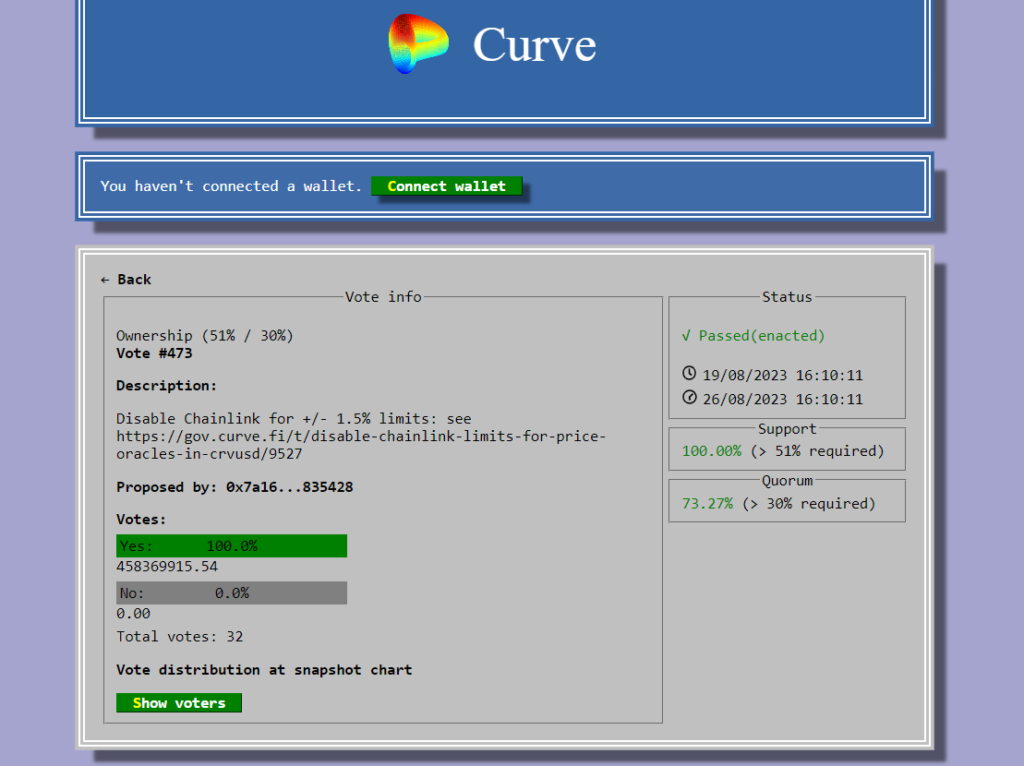Viewport: 1024px width, 766px height.
Task: Click the Back arrow icon
Action: 105,279
